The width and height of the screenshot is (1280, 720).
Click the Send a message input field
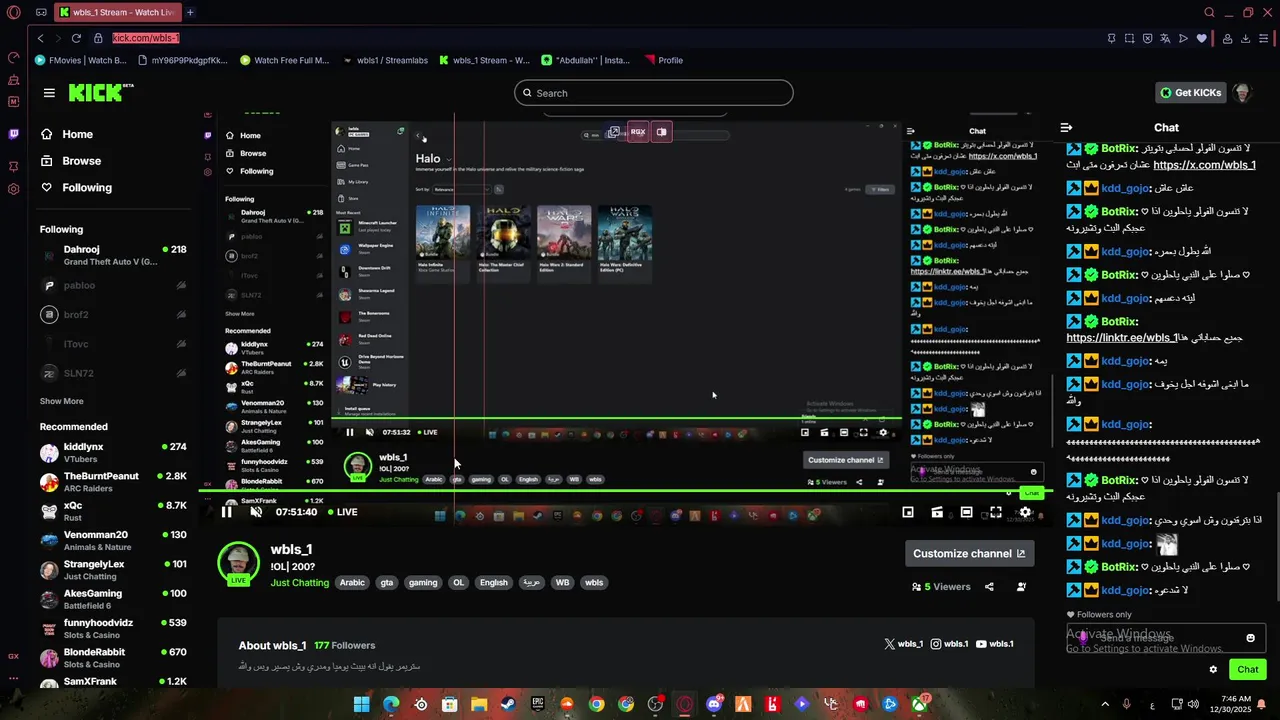pos(1166,638)
